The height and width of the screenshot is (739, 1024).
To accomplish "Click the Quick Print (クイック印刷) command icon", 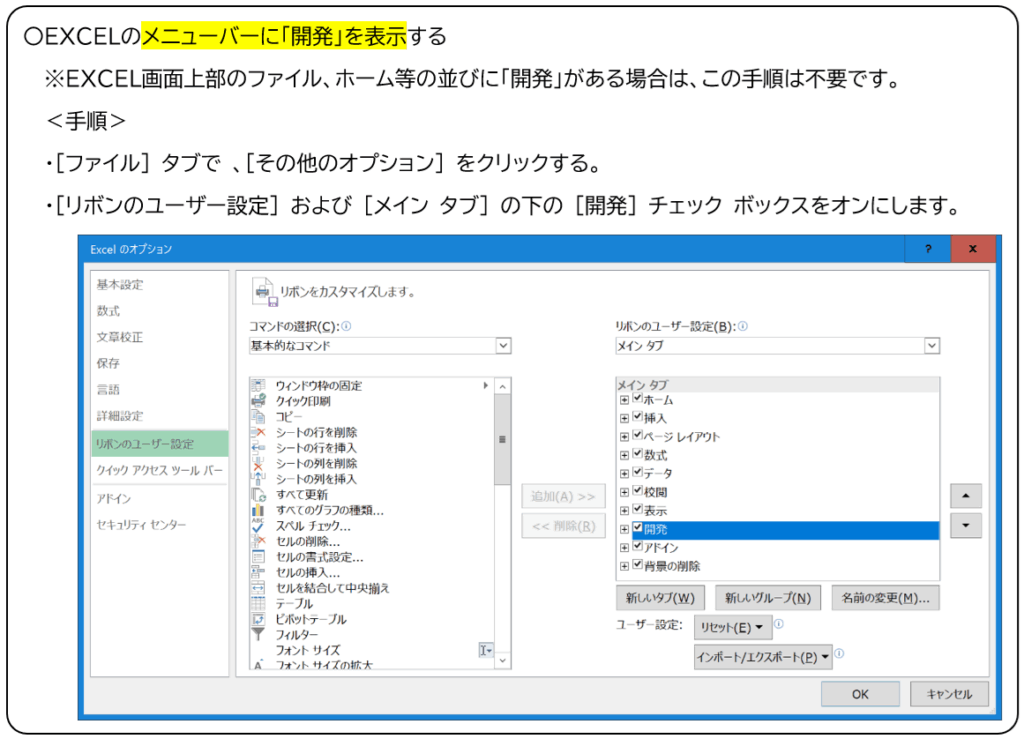I will [258, 401].
